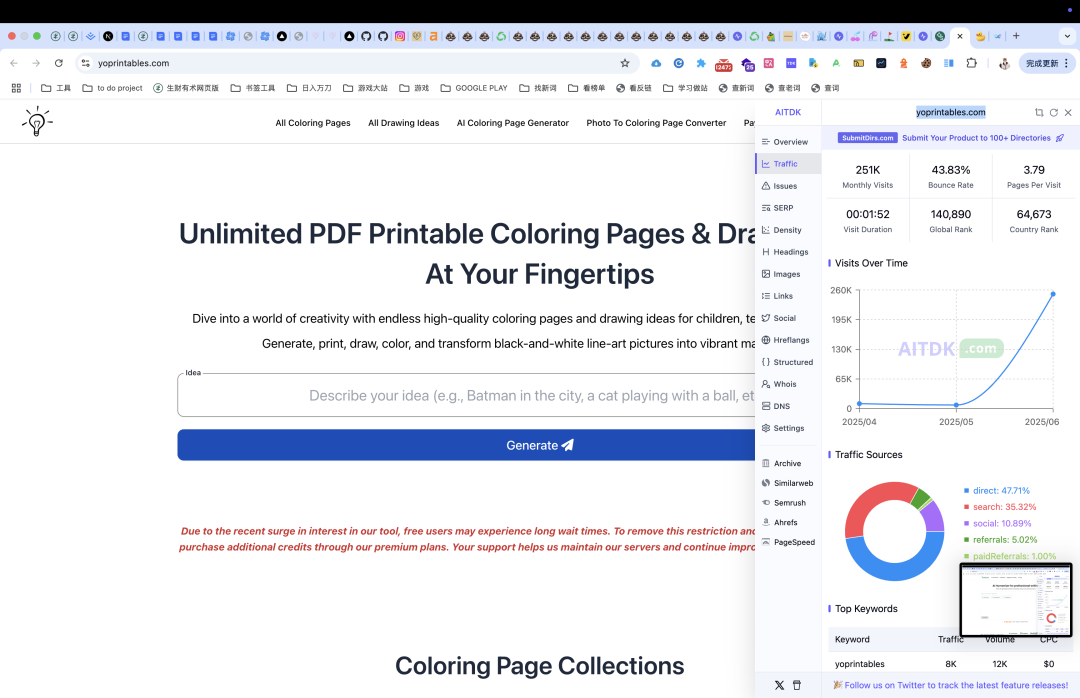
Task: Open the Structured data braces icon
Action: coord(766,362)
